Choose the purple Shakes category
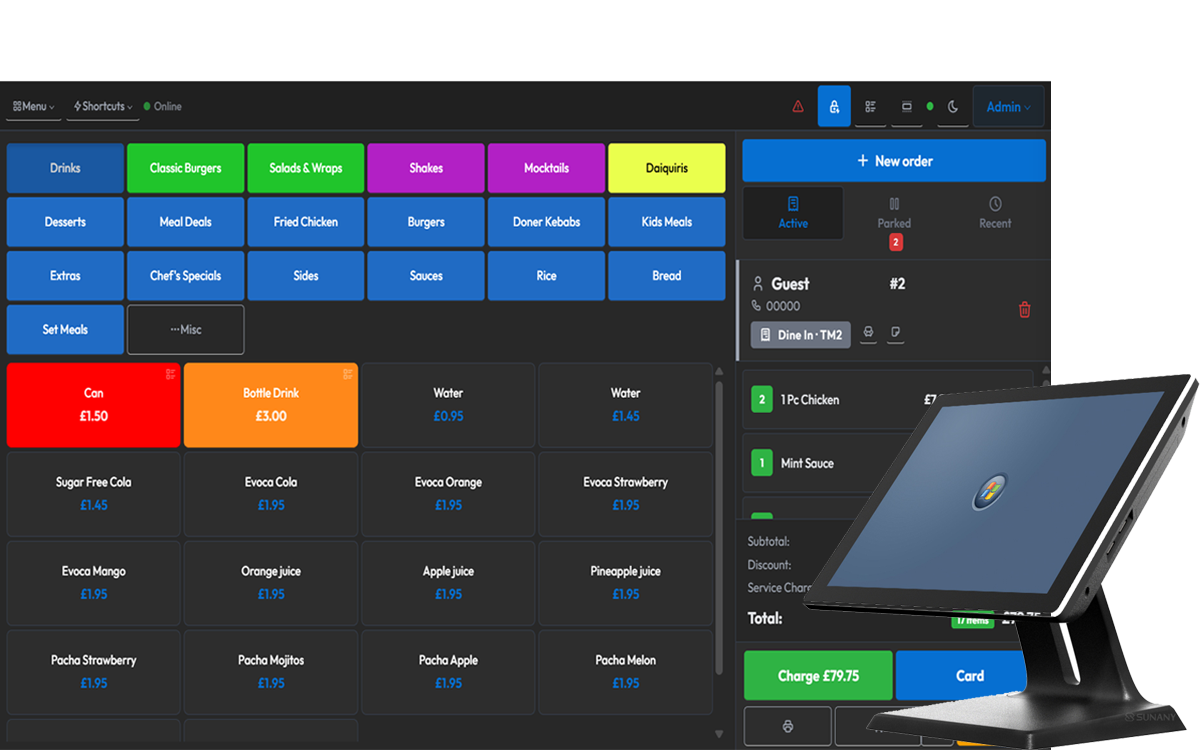Image resolution: width=1200 pixels, height=750 pixels. (426, 168)
